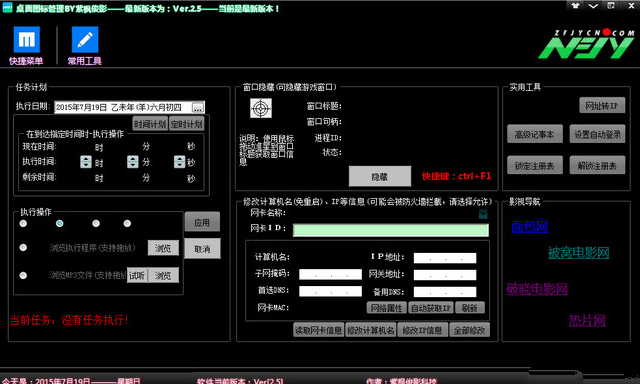Open the 网址转IP tool
The width and height of the screenshot is (640, 384).
(602, 106)
